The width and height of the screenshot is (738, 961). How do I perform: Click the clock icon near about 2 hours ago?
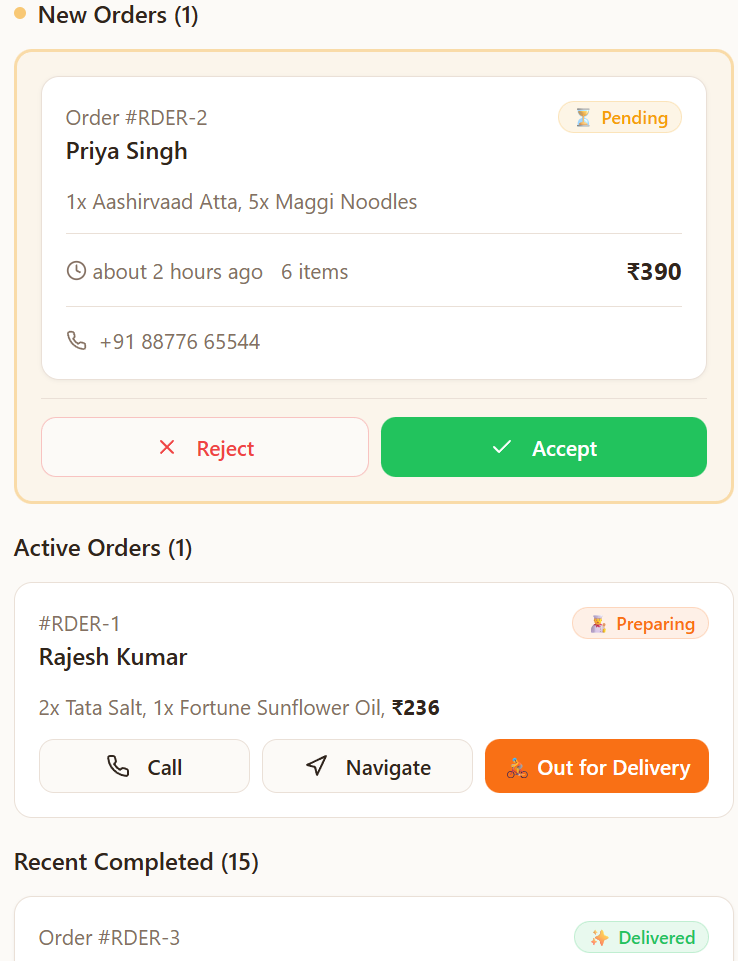point(76,271)
